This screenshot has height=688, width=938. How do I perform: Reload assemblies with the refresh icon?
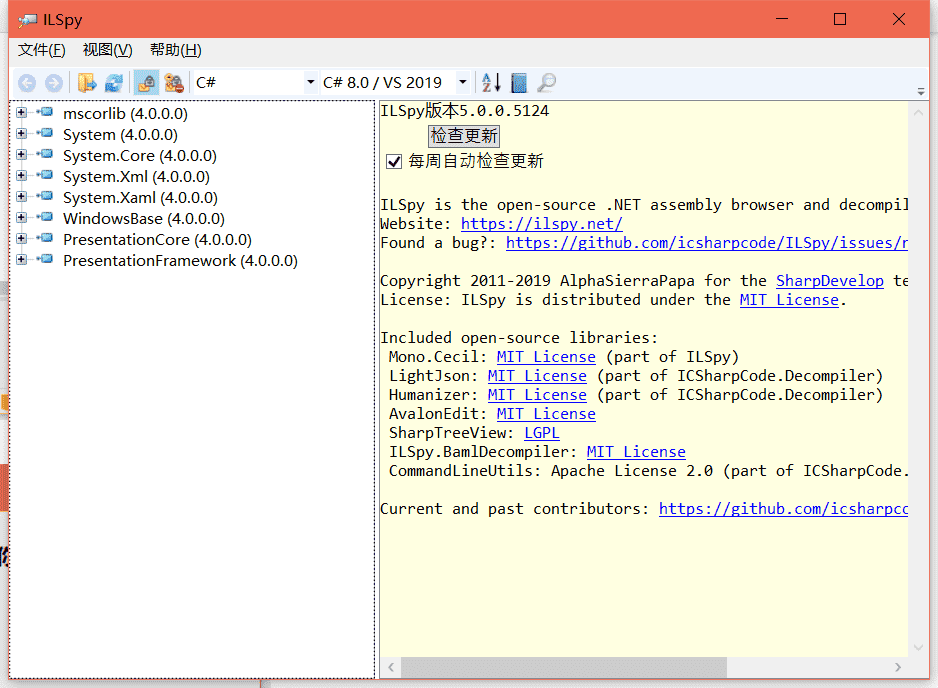tap(114, 83)
